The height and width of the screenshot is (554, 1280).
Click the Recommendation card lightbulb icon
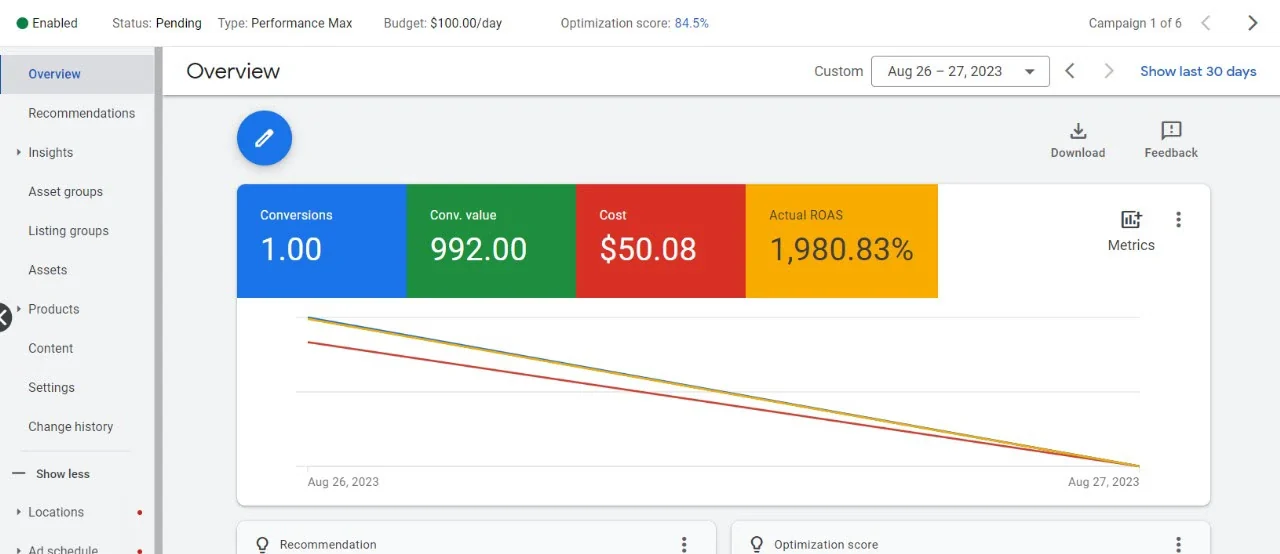point(262,545)
